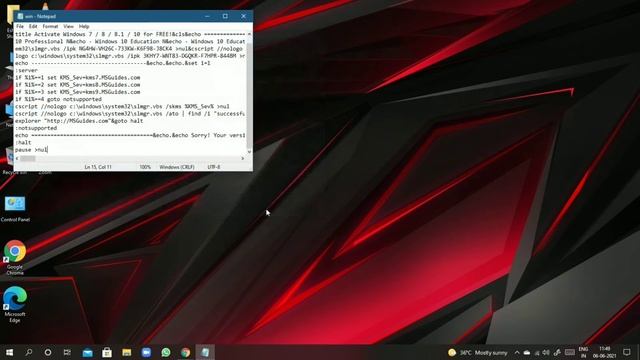This screenshot has width=640, height=360.
Task: Open the Help menu in Notepad
Action: pyautogui.click(x=84, y=27)
